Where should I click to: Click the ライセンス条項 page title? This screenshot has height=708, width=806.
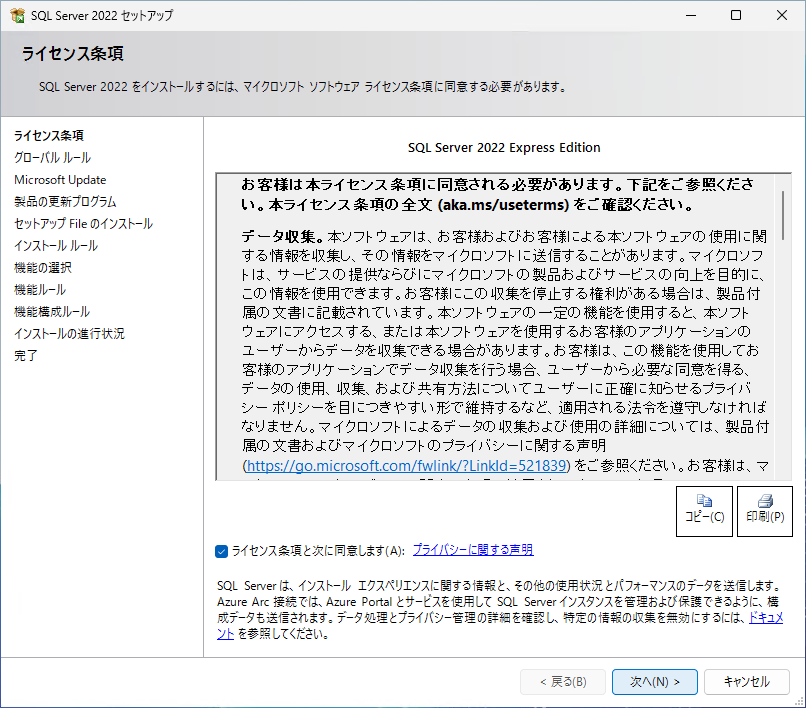[x=72, y=53]
